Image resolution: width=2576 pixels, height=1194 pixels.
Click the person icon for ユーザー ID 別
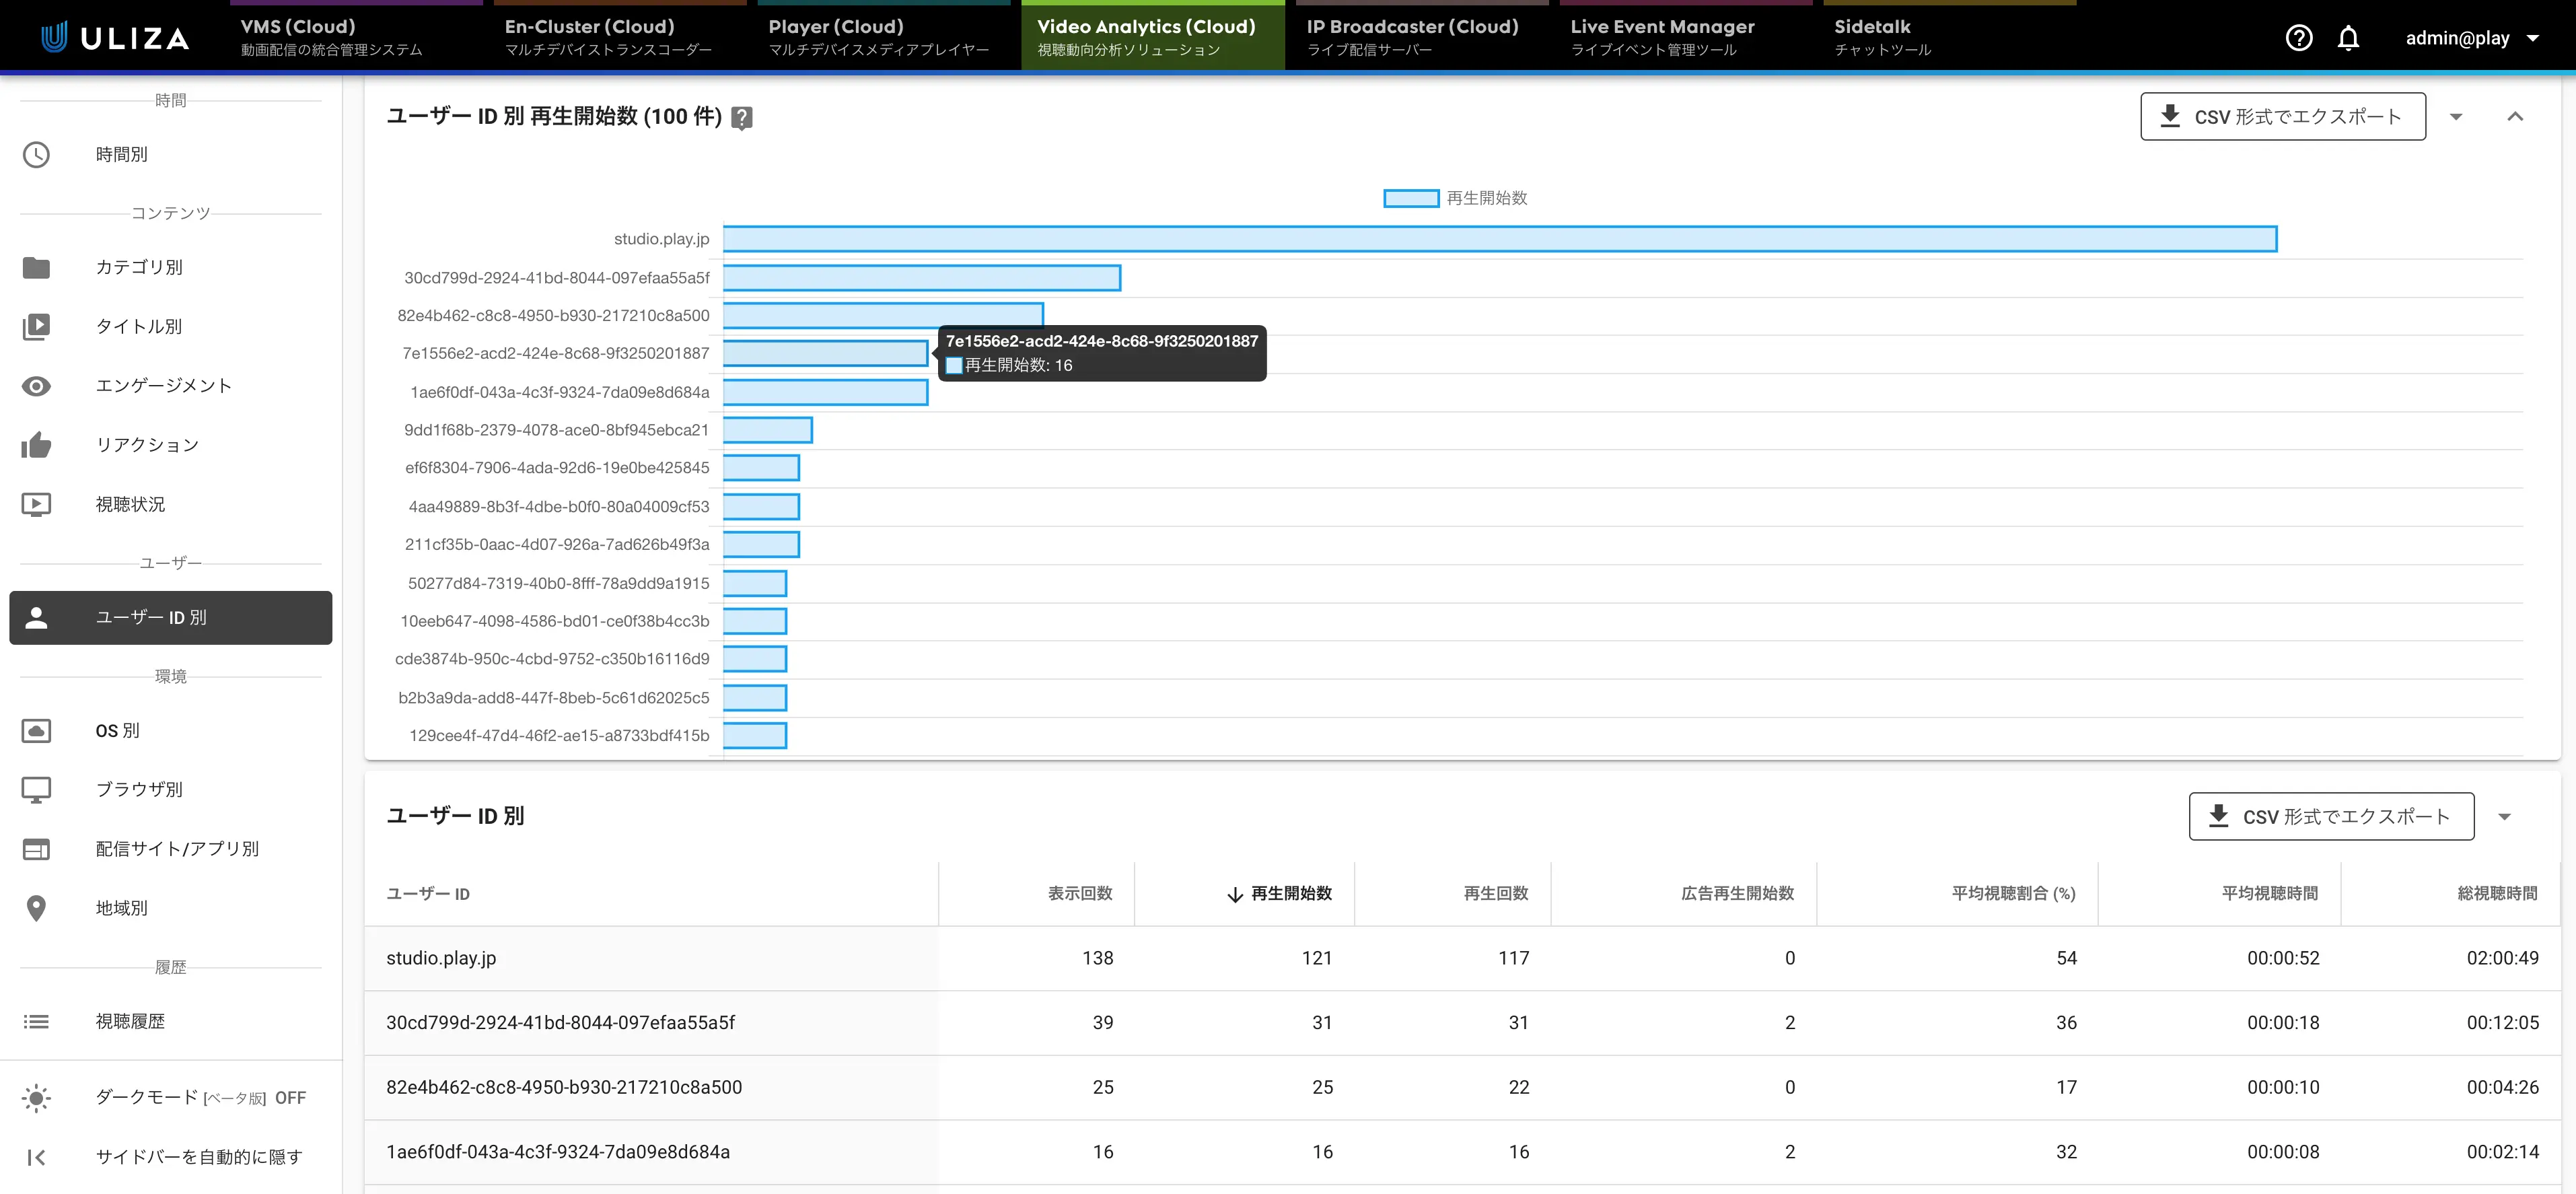(x=36, y=617)
